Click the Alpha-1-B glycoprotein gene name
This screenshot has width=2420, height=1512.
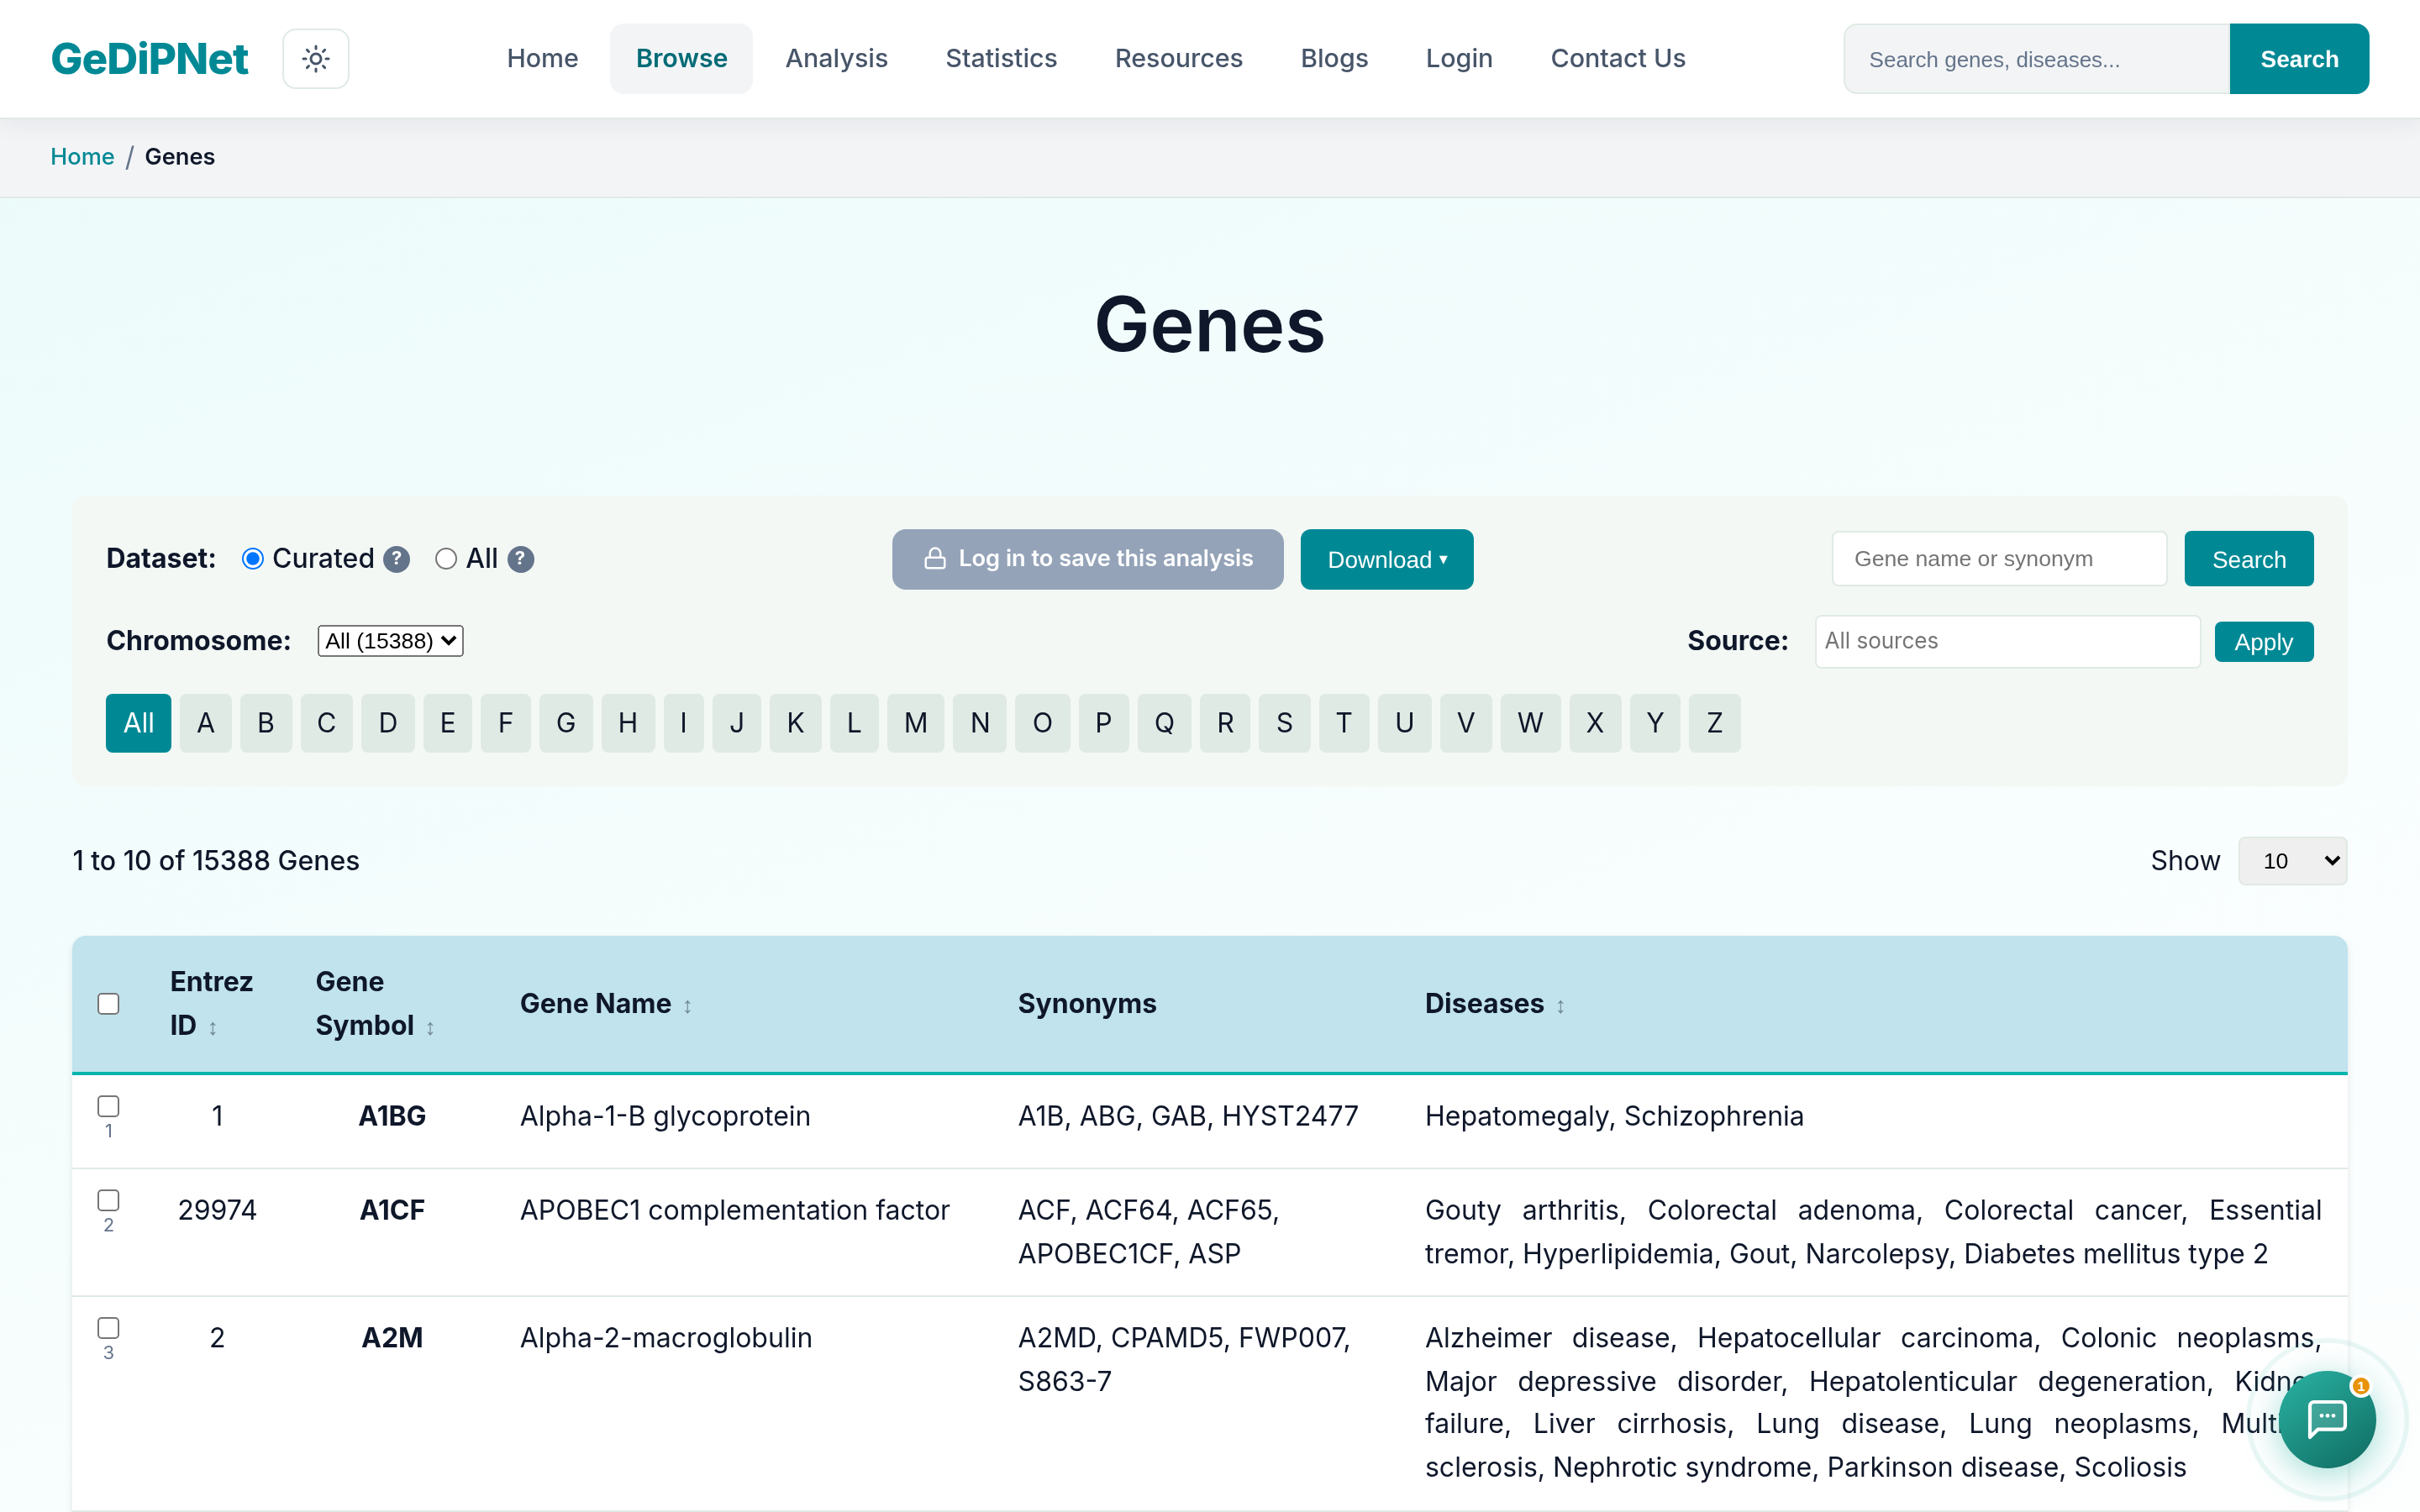(665, 1116)
